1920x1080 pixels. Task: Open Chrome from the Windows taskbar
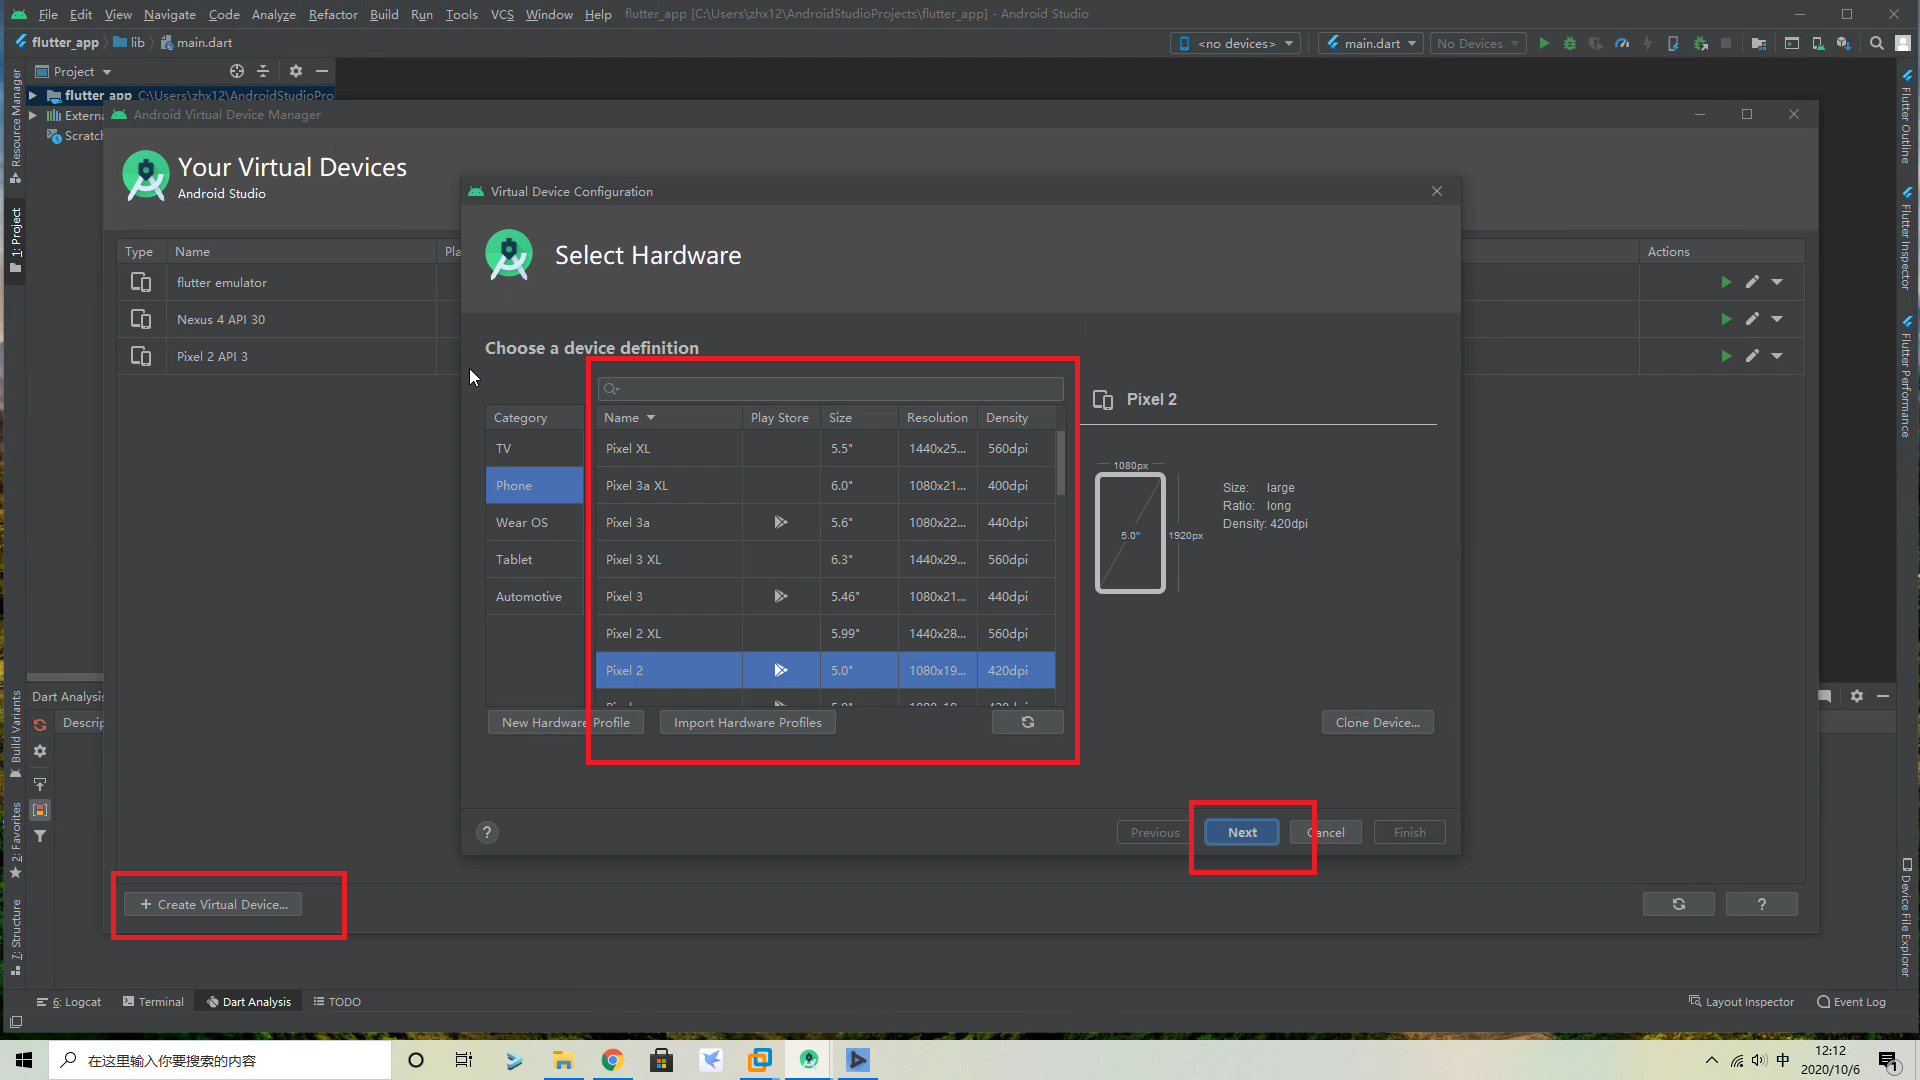[612, 1060]
